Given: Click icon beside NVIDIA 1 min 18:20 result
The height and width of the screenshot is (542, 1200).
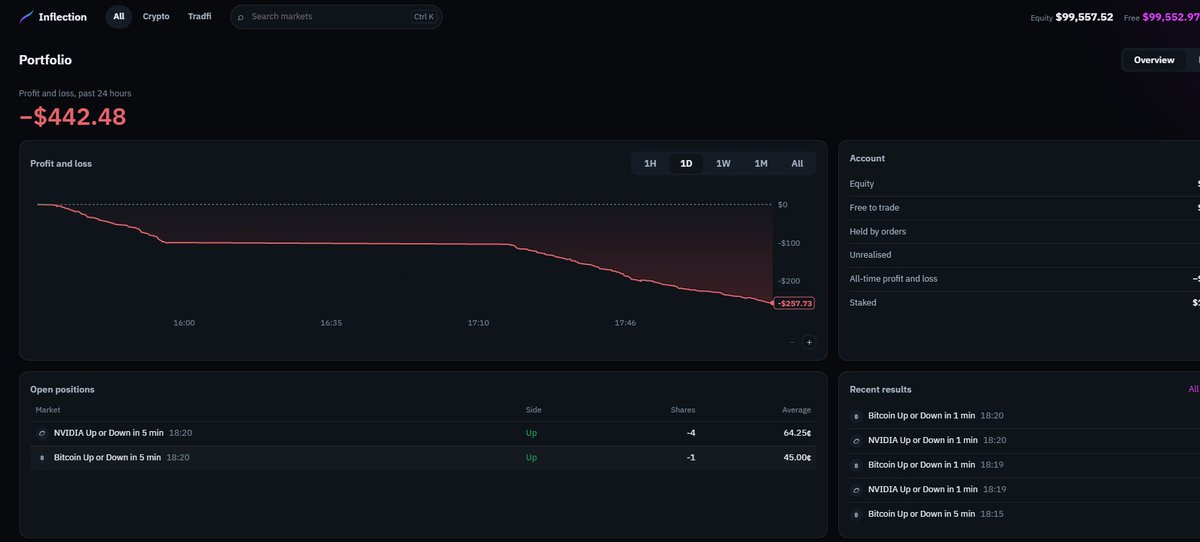Looking at the screenshot, I should pos(856,440).
